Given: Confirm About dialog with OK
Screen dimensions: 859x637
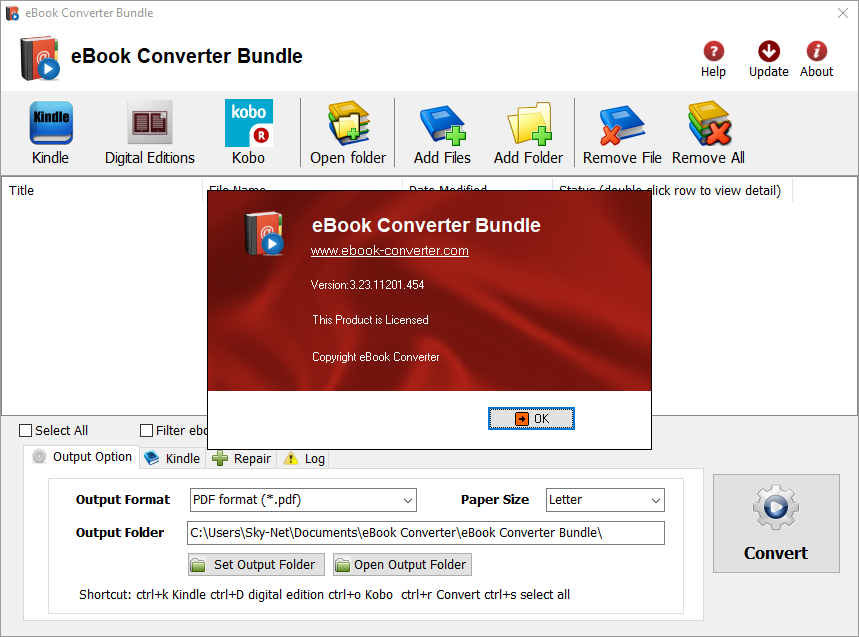Looking at the screenshot, I should point(531,419).
